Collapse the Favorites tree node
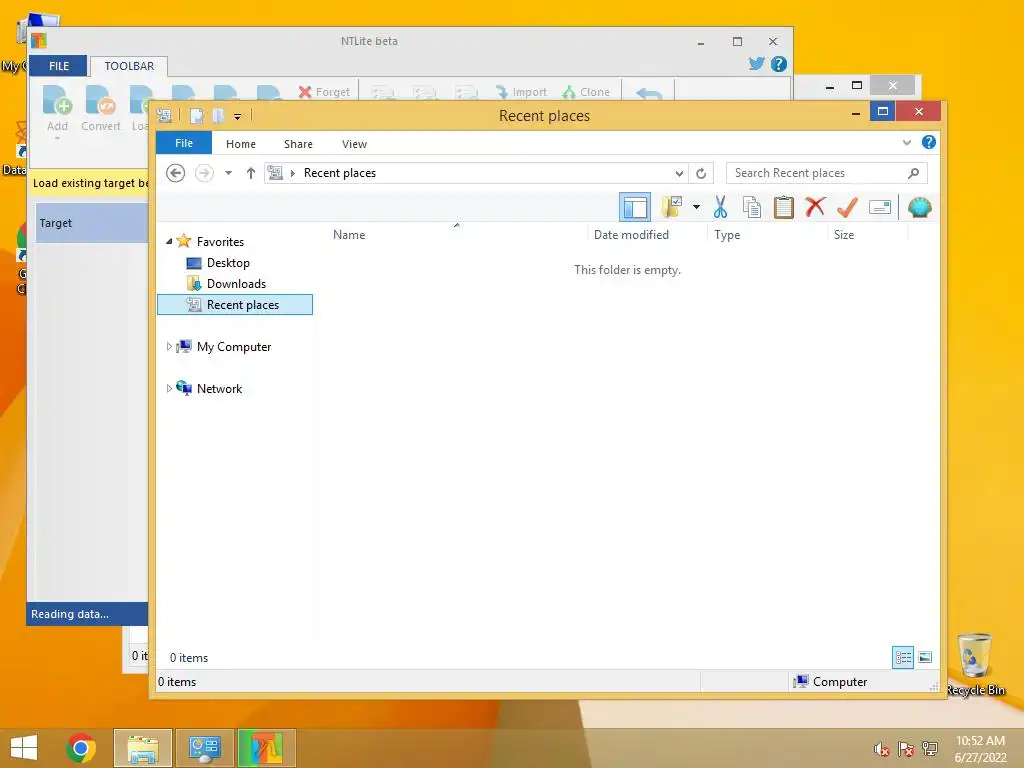The width and height of the screenshot is (1024, 768). pos(169,241)
